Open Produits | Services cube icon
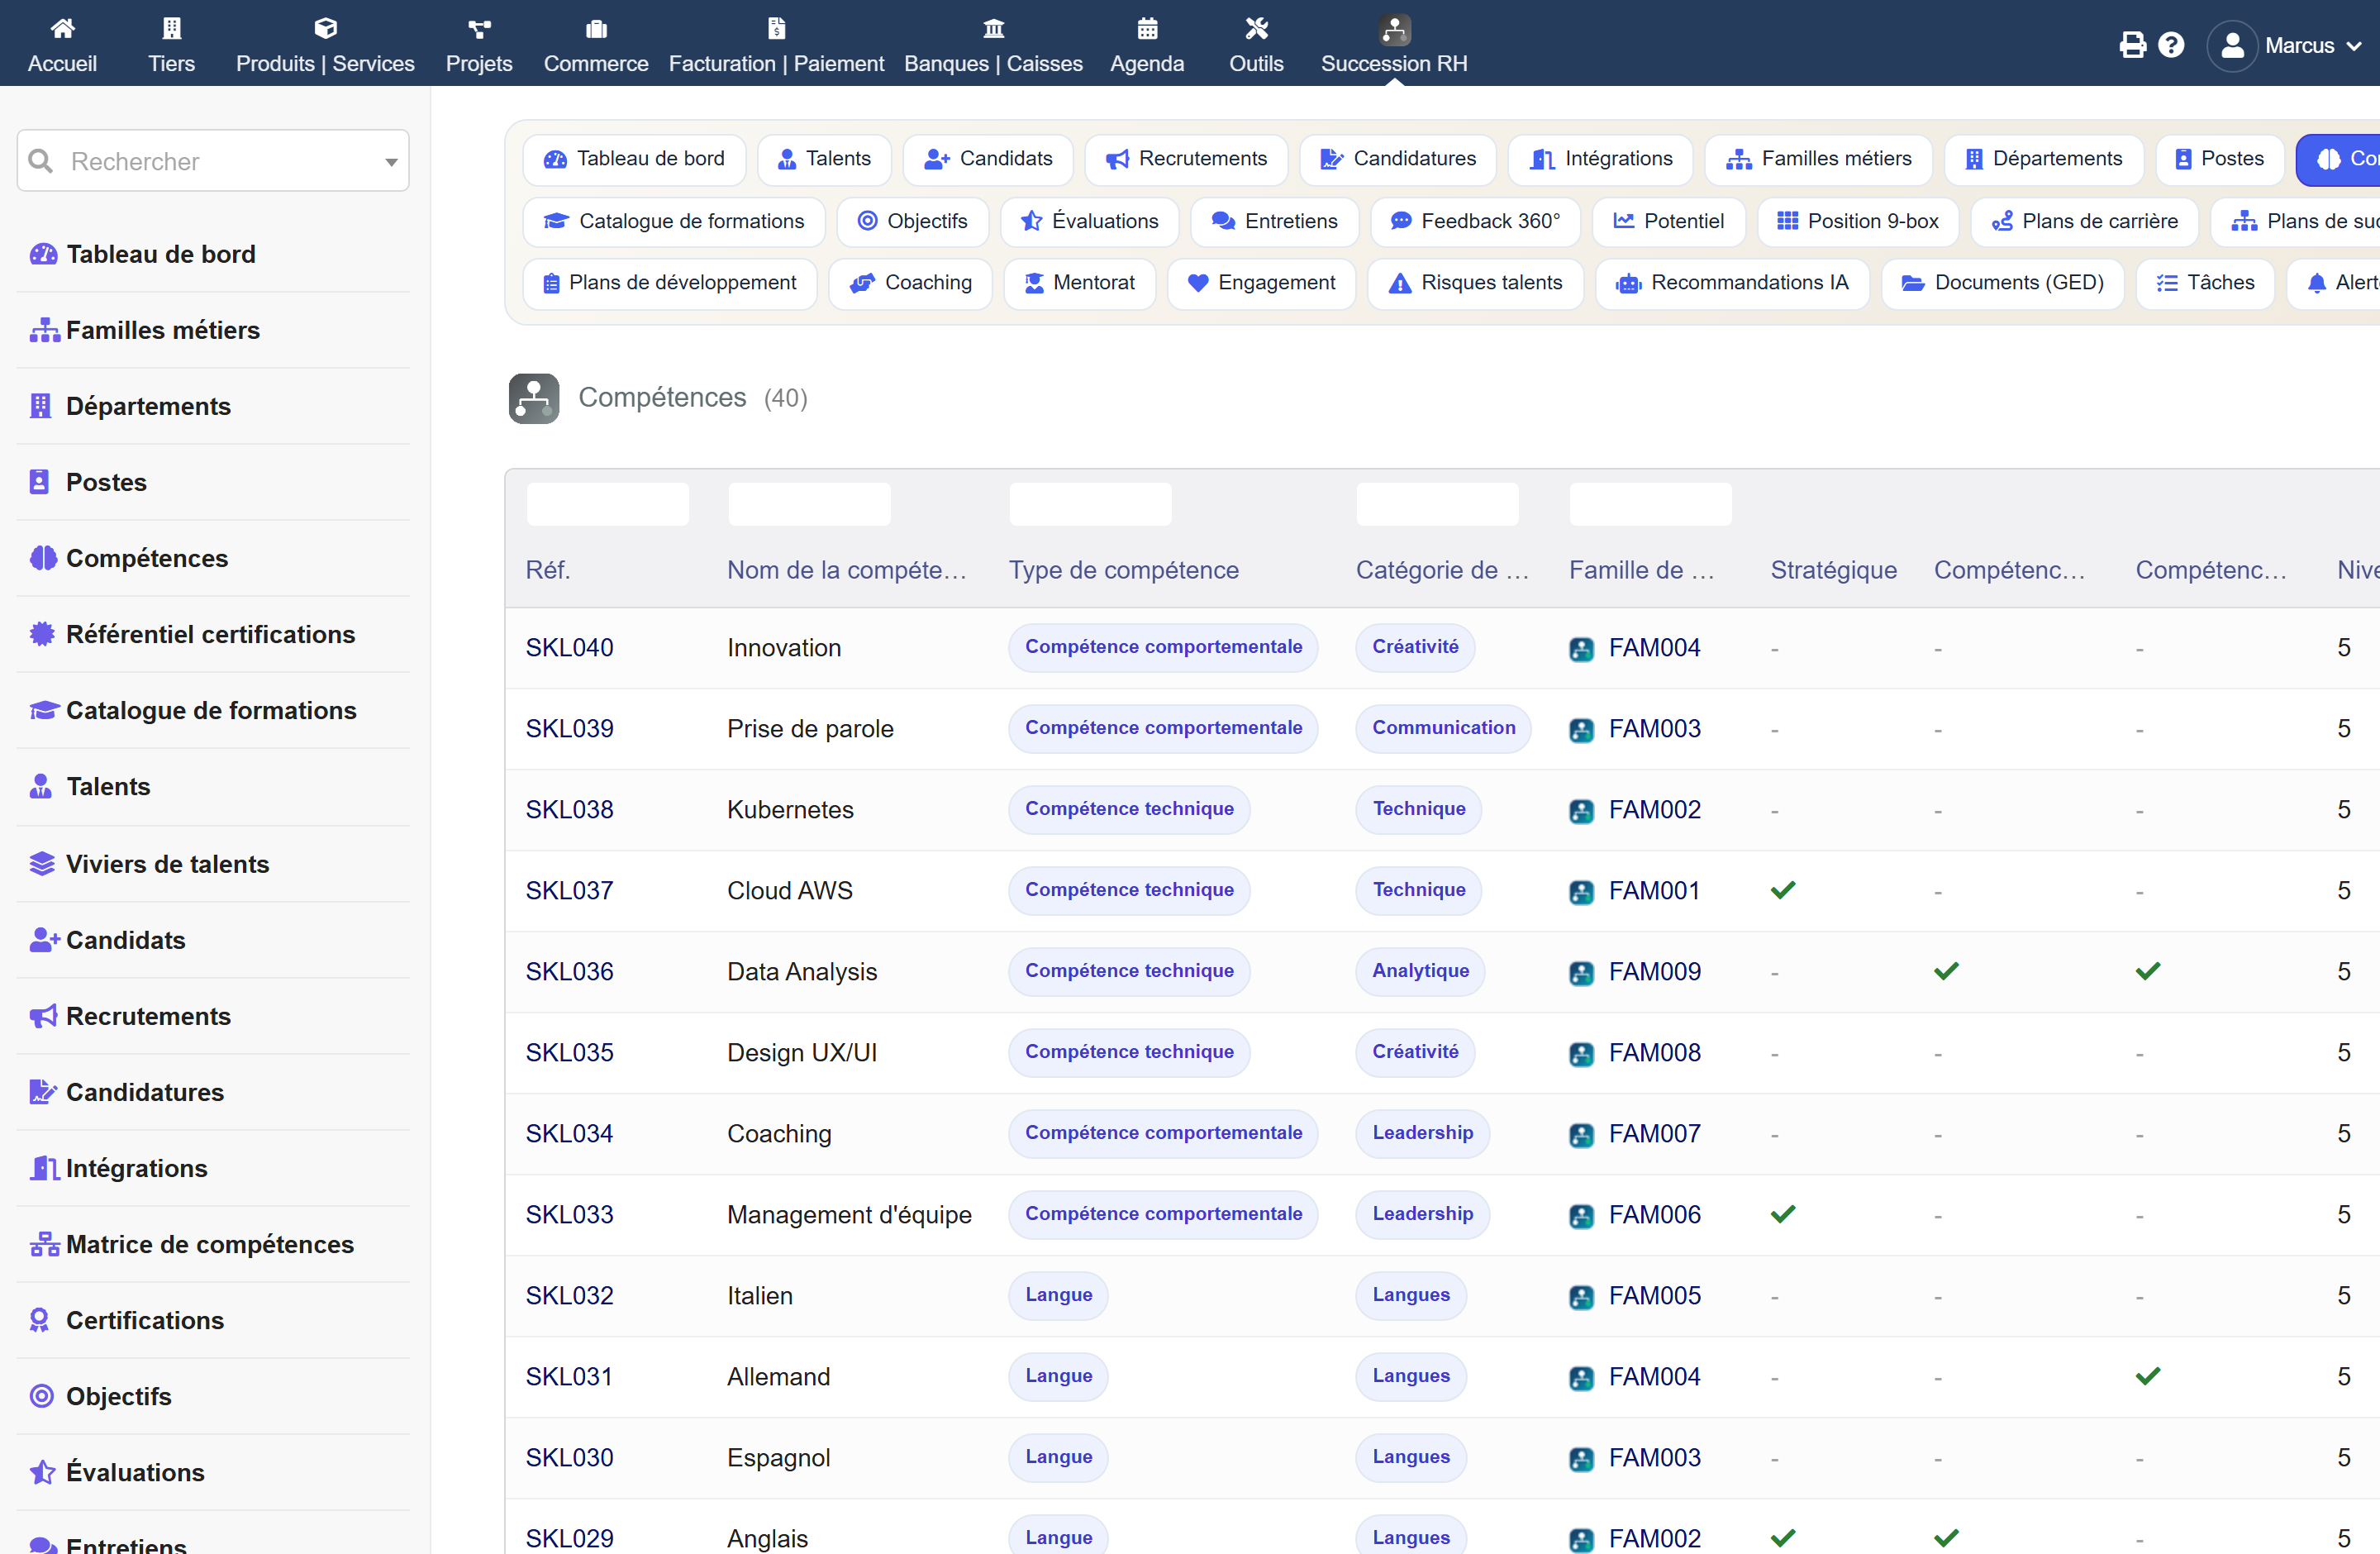The height and width of the screenshot is (1554, 2380). click(325, 28)
